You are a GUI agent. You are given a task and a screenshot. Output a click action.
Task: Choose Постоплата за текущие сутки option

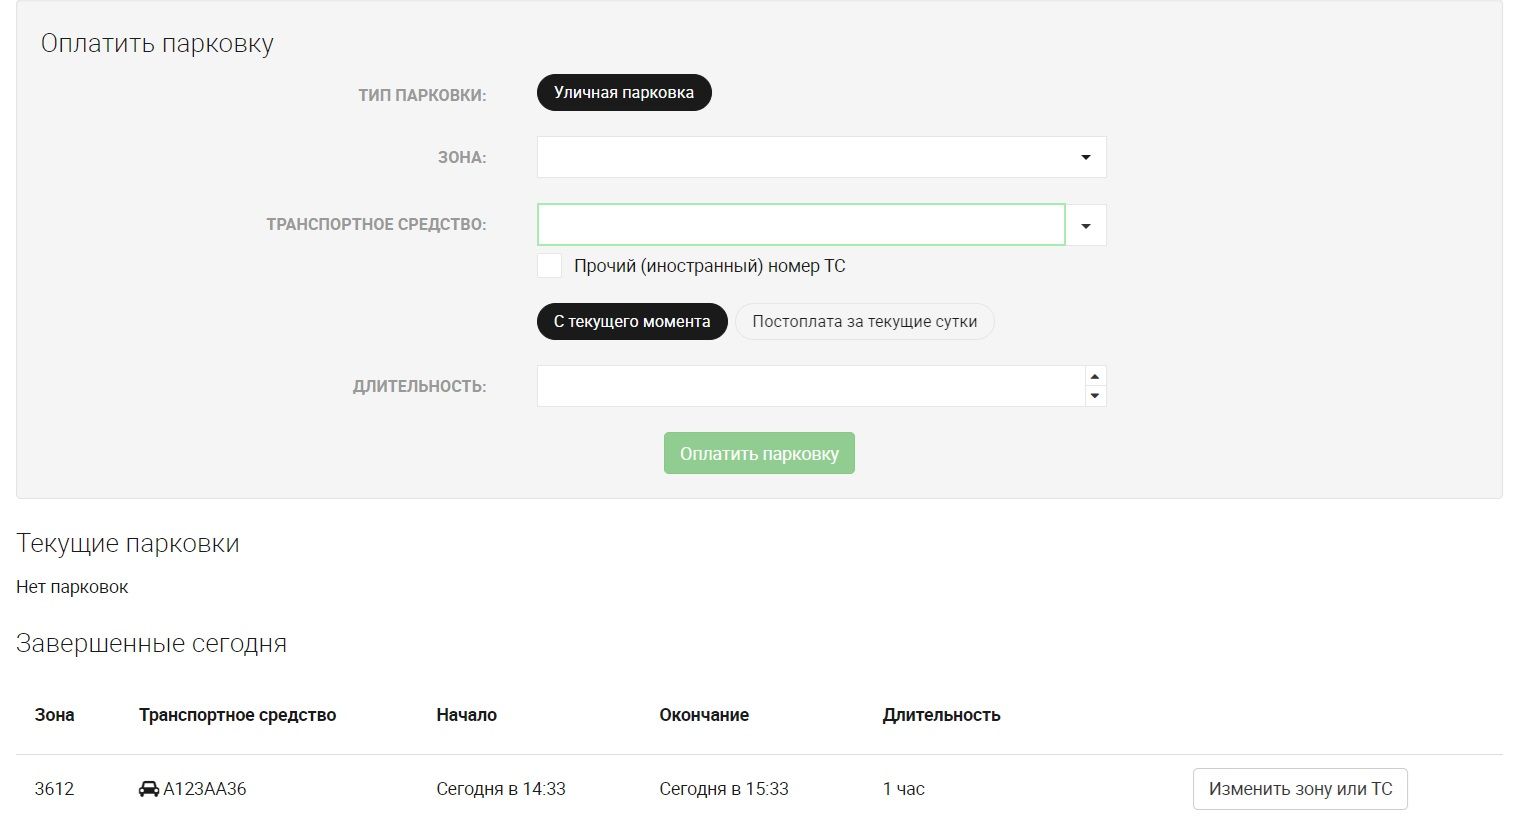click(x=865, y=321)
